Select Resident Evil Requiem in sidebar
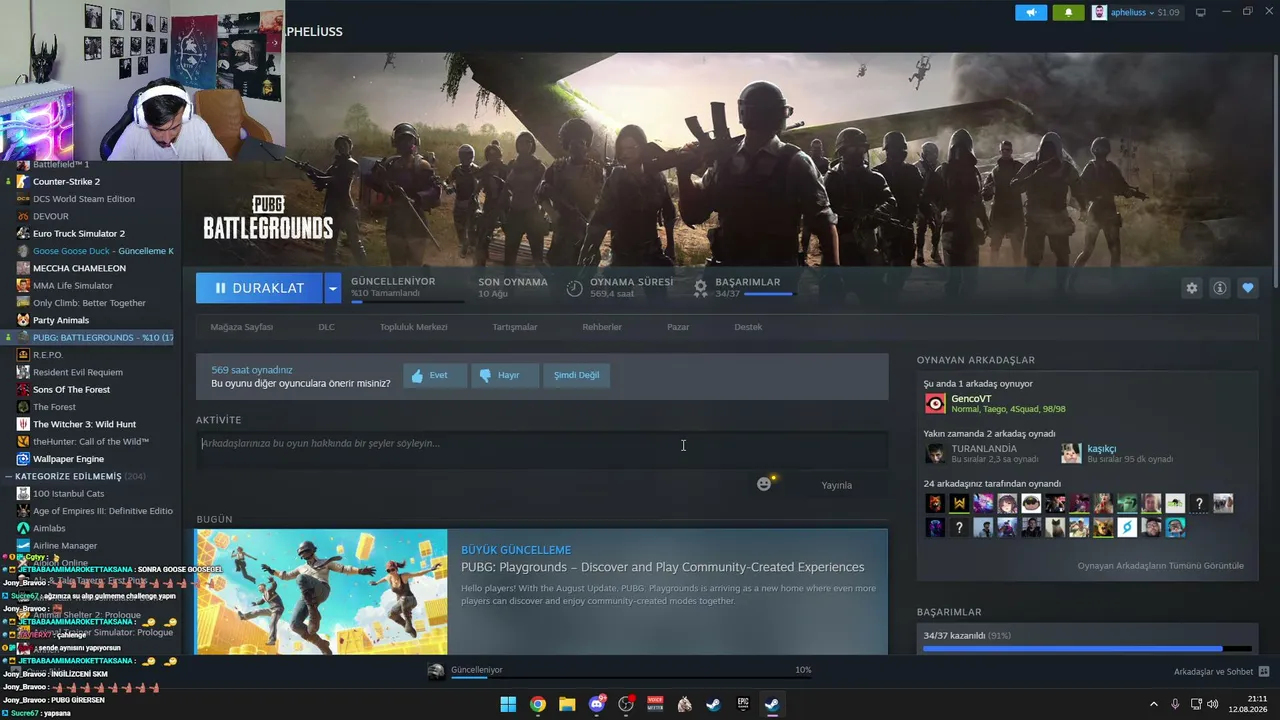This screenshot has height=720, width=1280. pyautogui.click(x=78, y=372)
